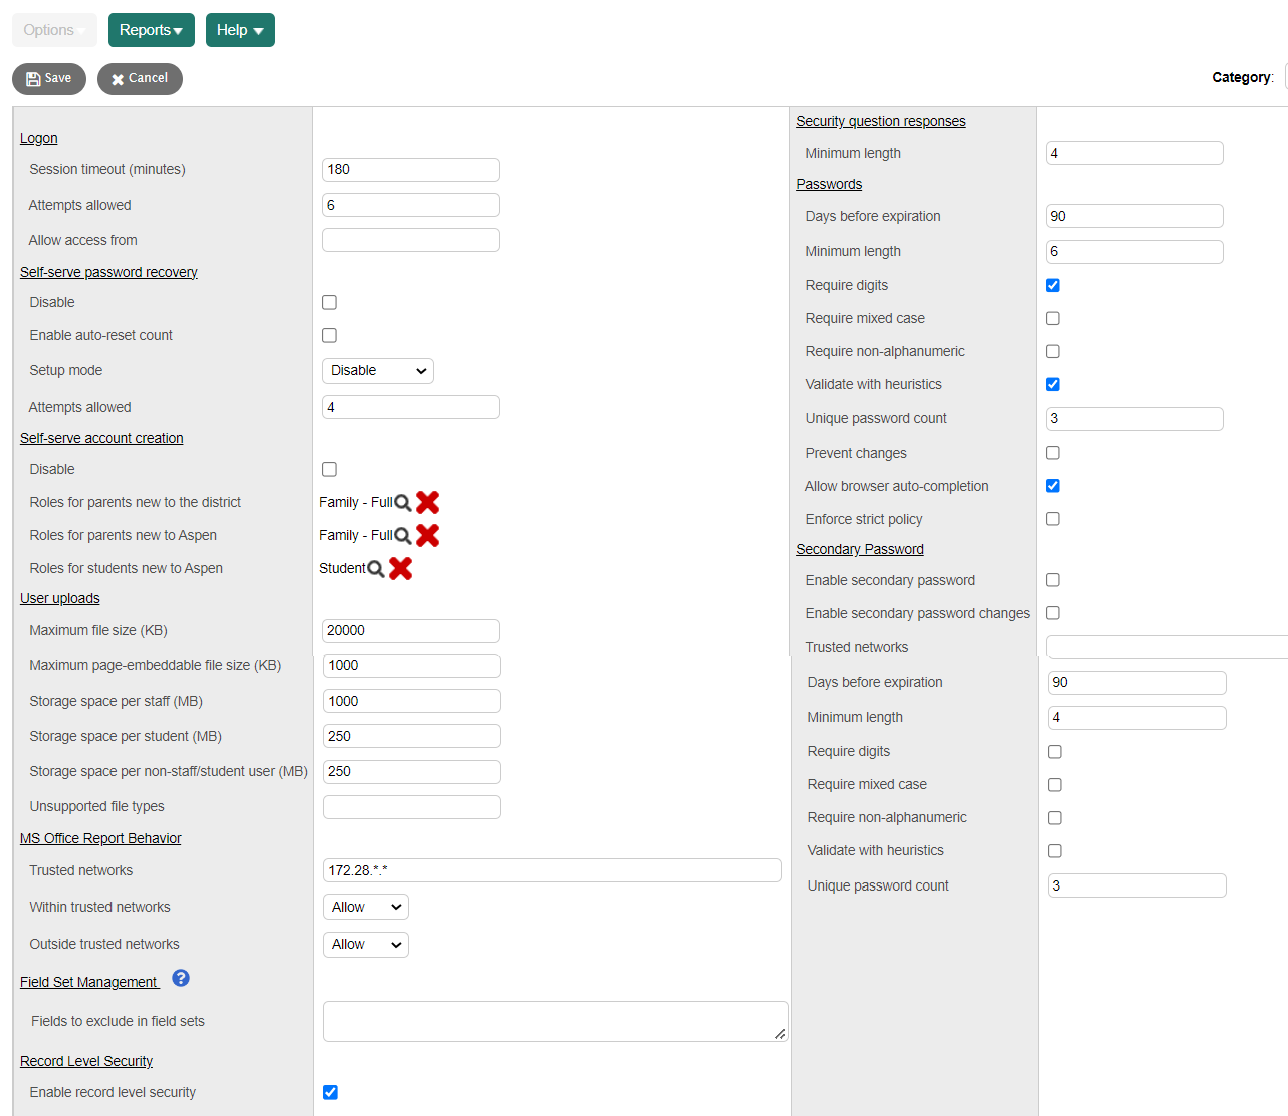The width and height of the screenshot is (1288, 1116).
Task: Remove Family - Full role for new district parents
Action: click(x=427, y=502)
